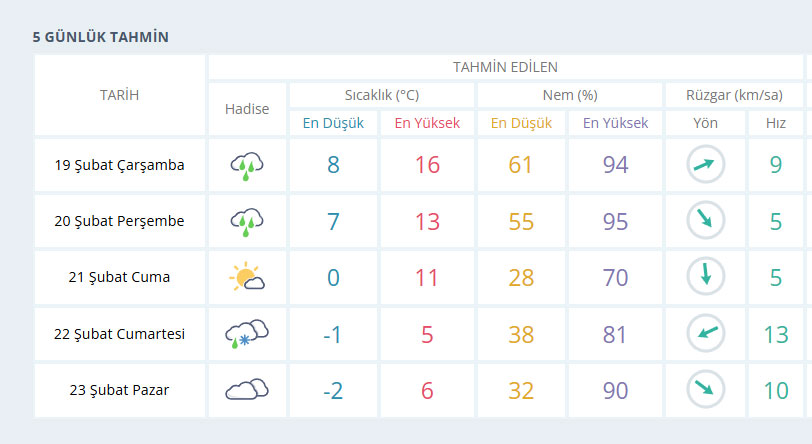Click the rain icon for 19 Şubat Çarşamba

click(247, 166)
